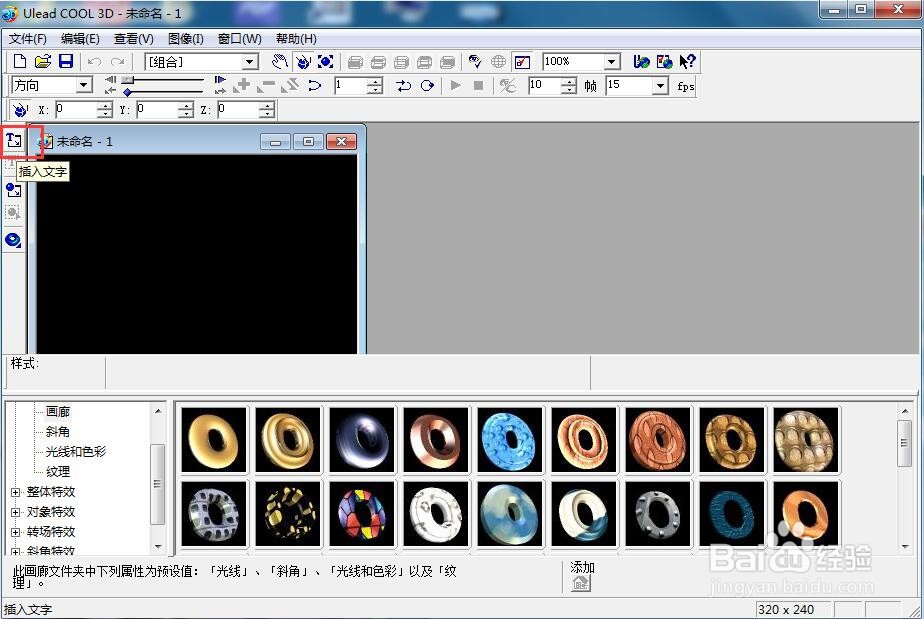Click the Insert Geometric object sphere icon
Screen dimensions: 924x619
[13, 240]
